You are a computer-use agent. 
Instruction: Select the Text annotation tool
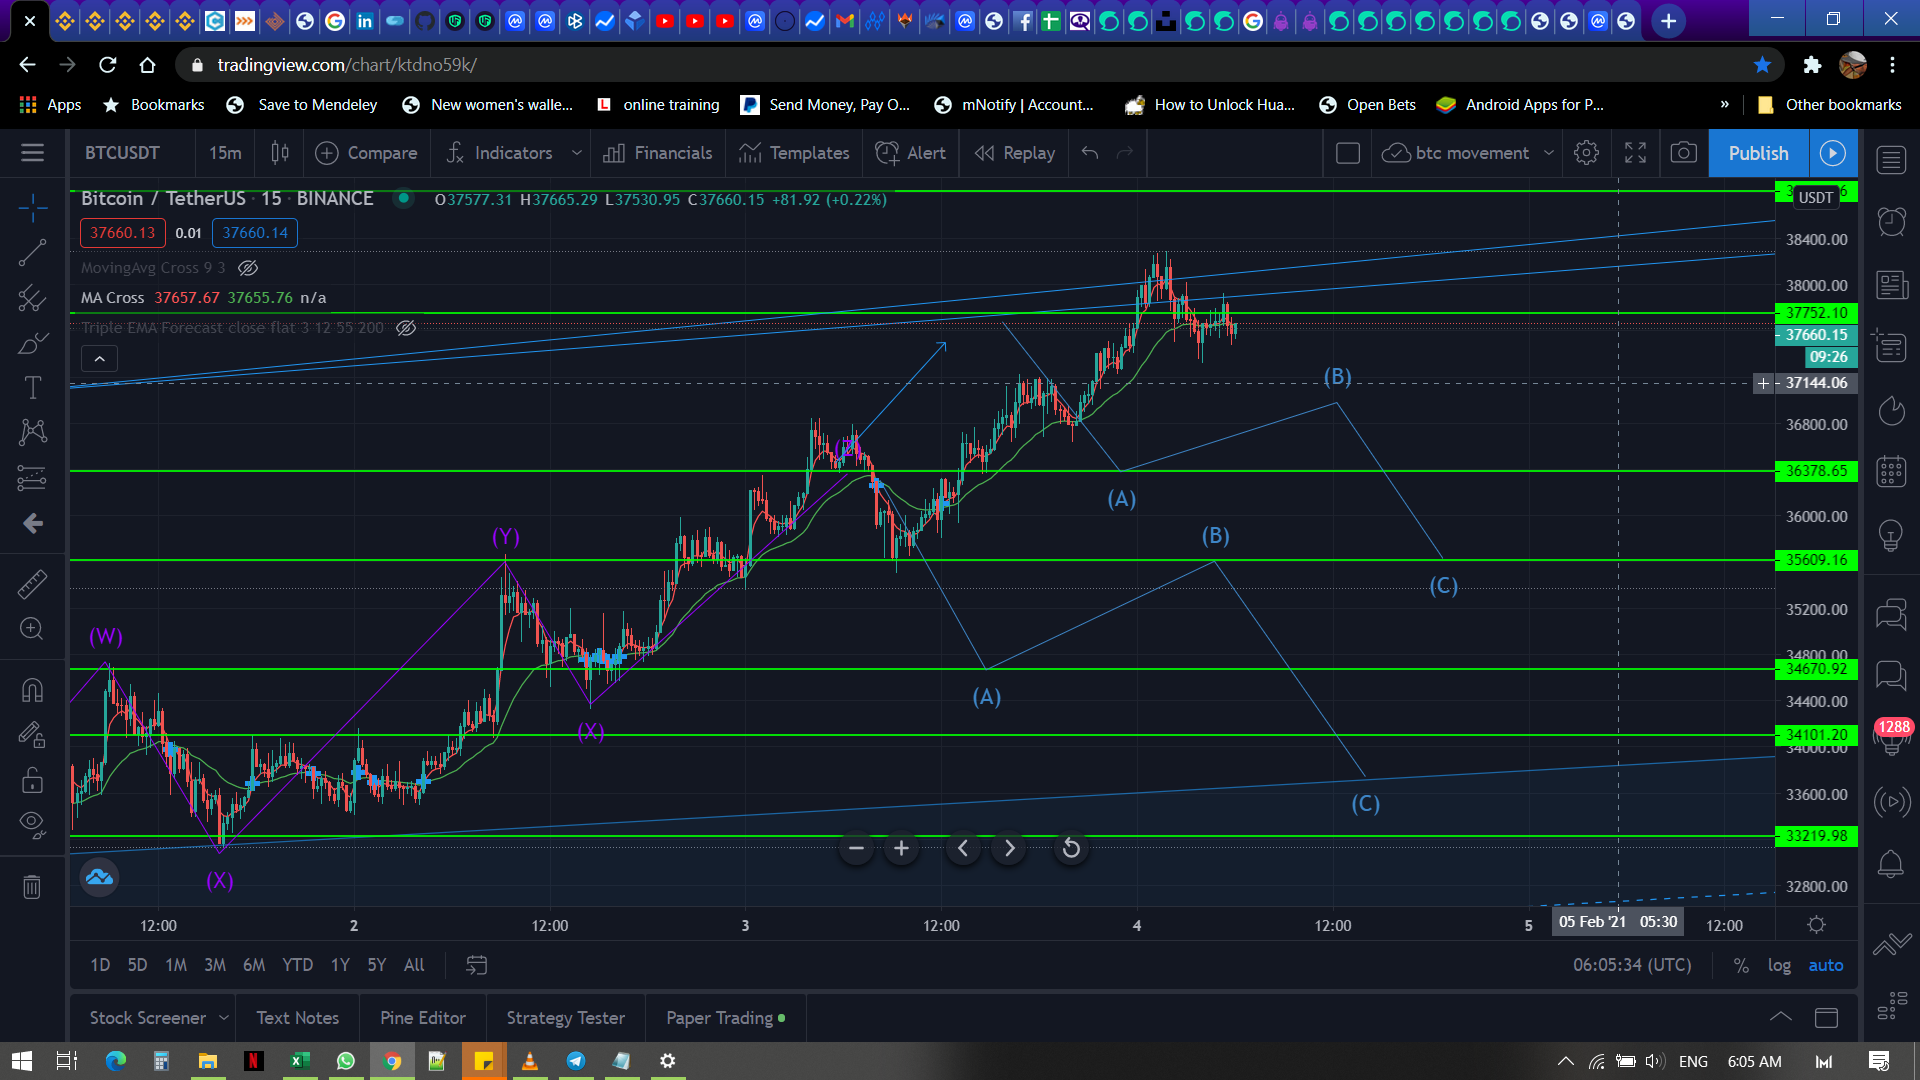point(32,388)
